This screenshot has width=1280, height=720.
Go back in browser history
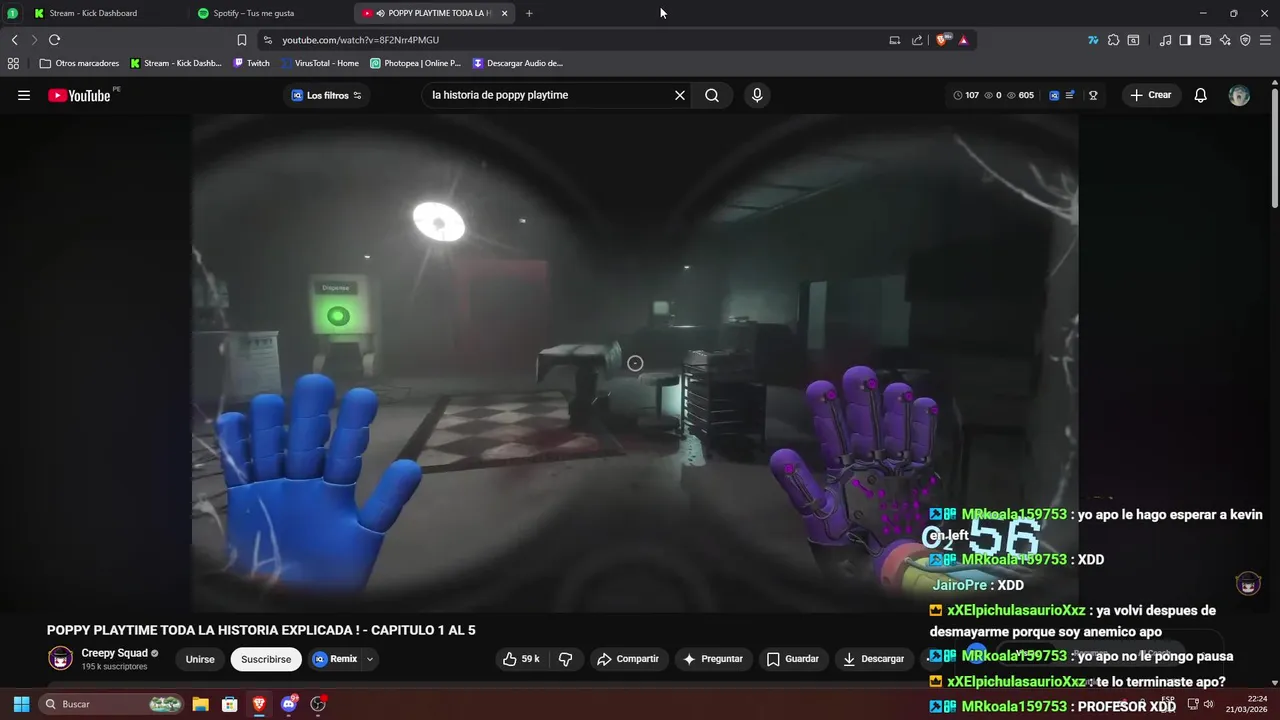click(x=14, y=40)
